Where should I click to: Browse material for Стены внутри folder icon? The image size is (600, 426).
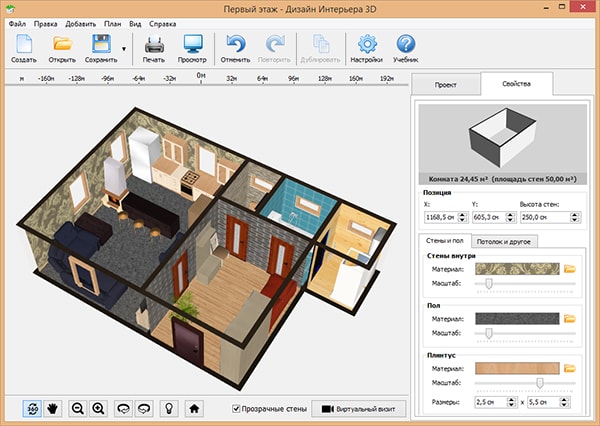[570, 269]
